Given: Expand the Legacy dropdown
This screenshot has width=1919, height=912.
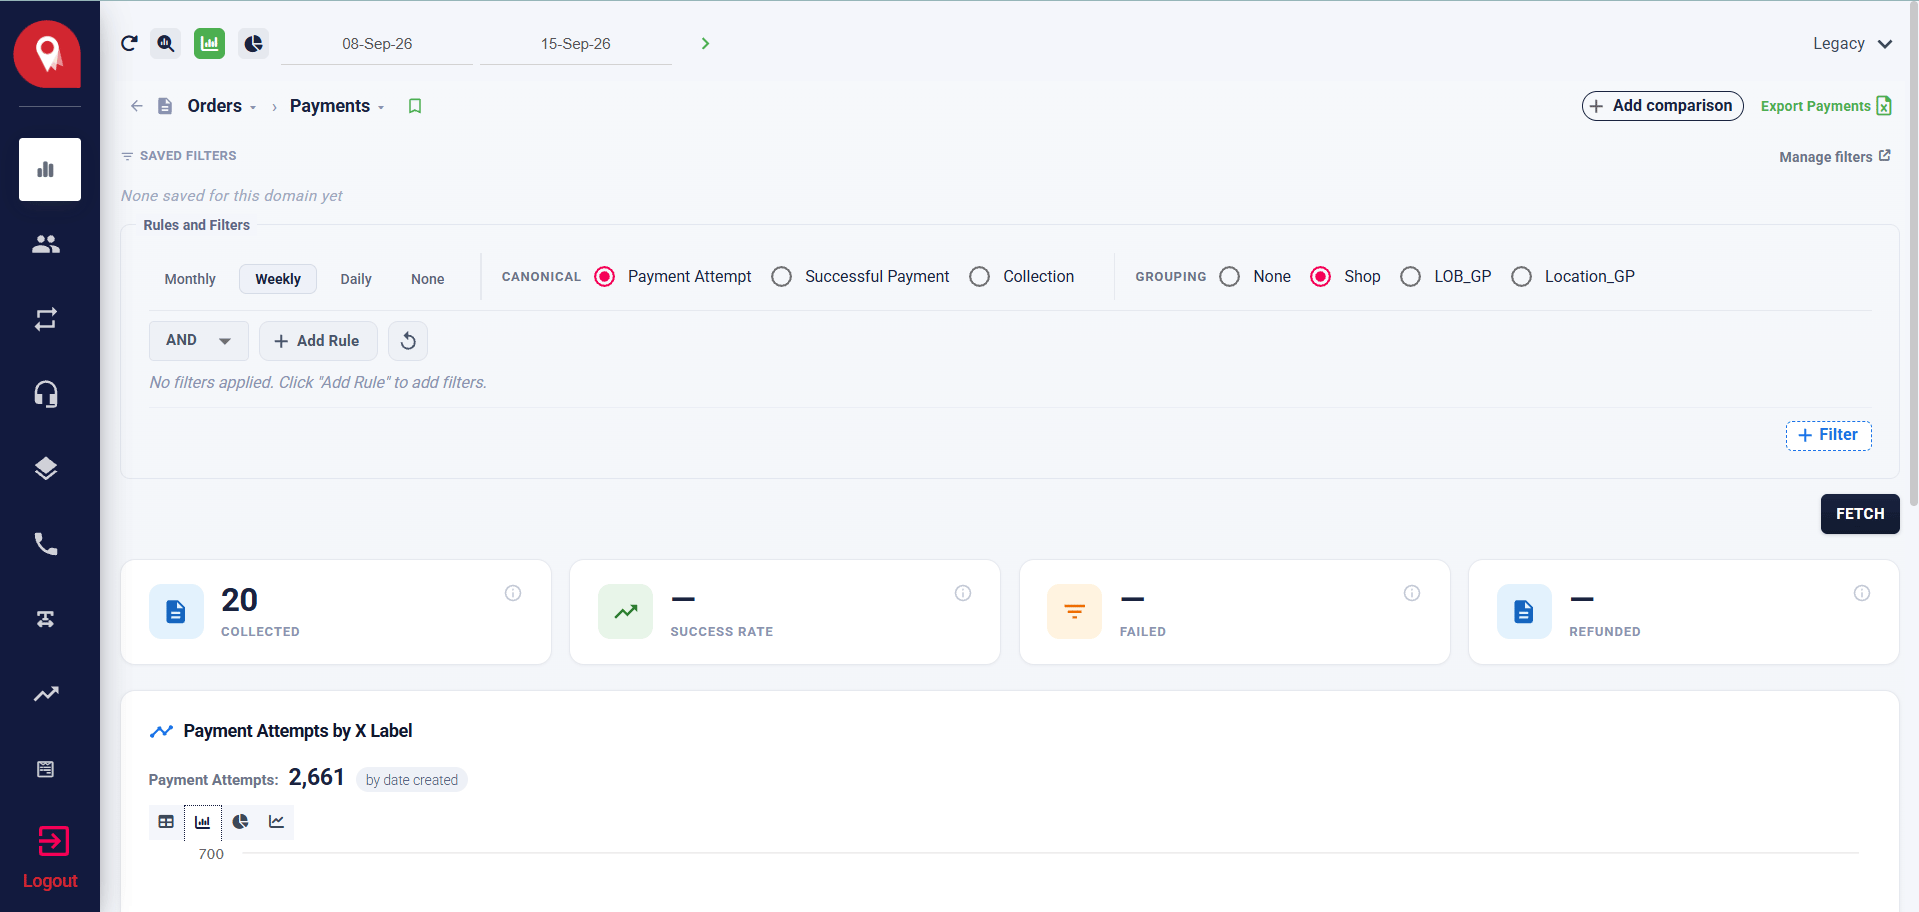Looking at the screenshot, I should click(x=1852, y=44).
